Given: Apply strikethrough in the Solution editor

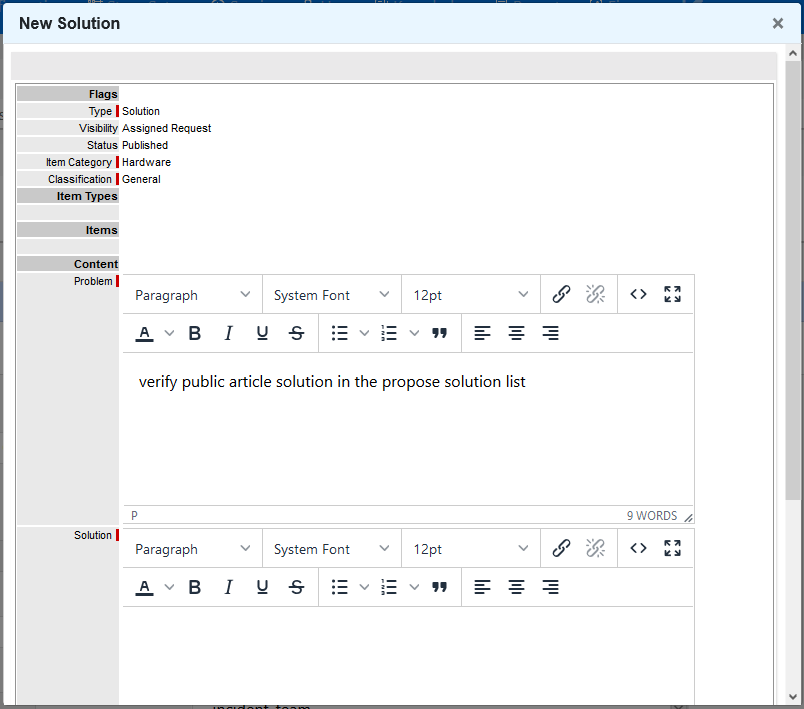Looking at the screenshot, I should coord(296,587).
